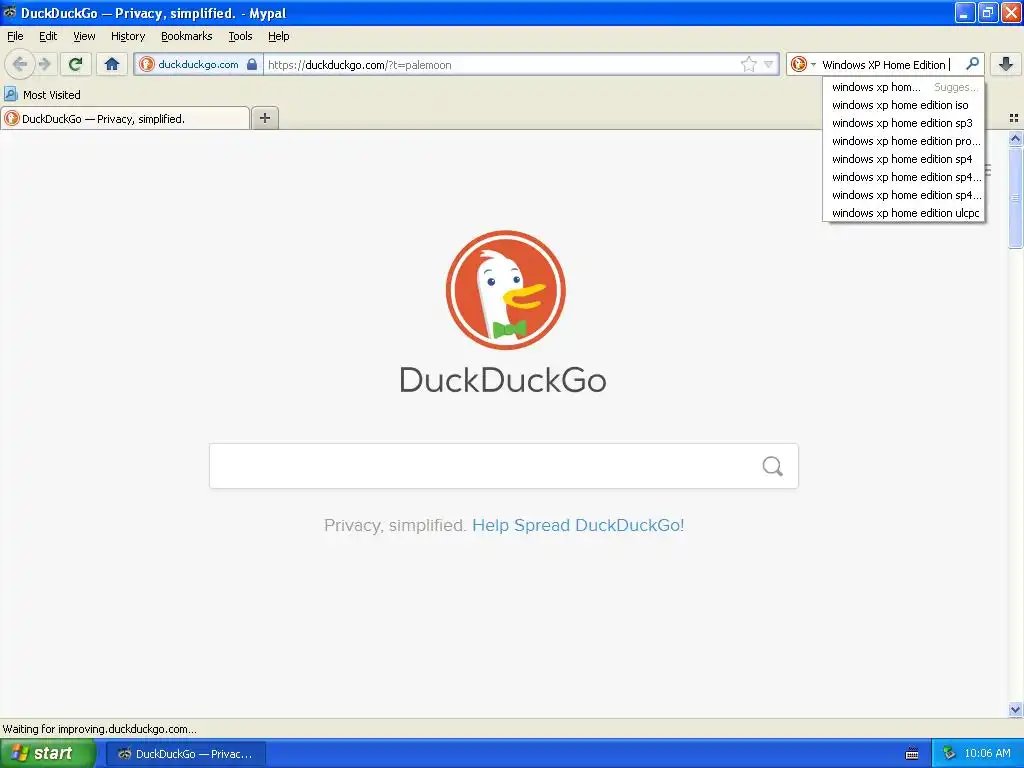Open the Downloads arrow icon

(x=1006, y=64)
